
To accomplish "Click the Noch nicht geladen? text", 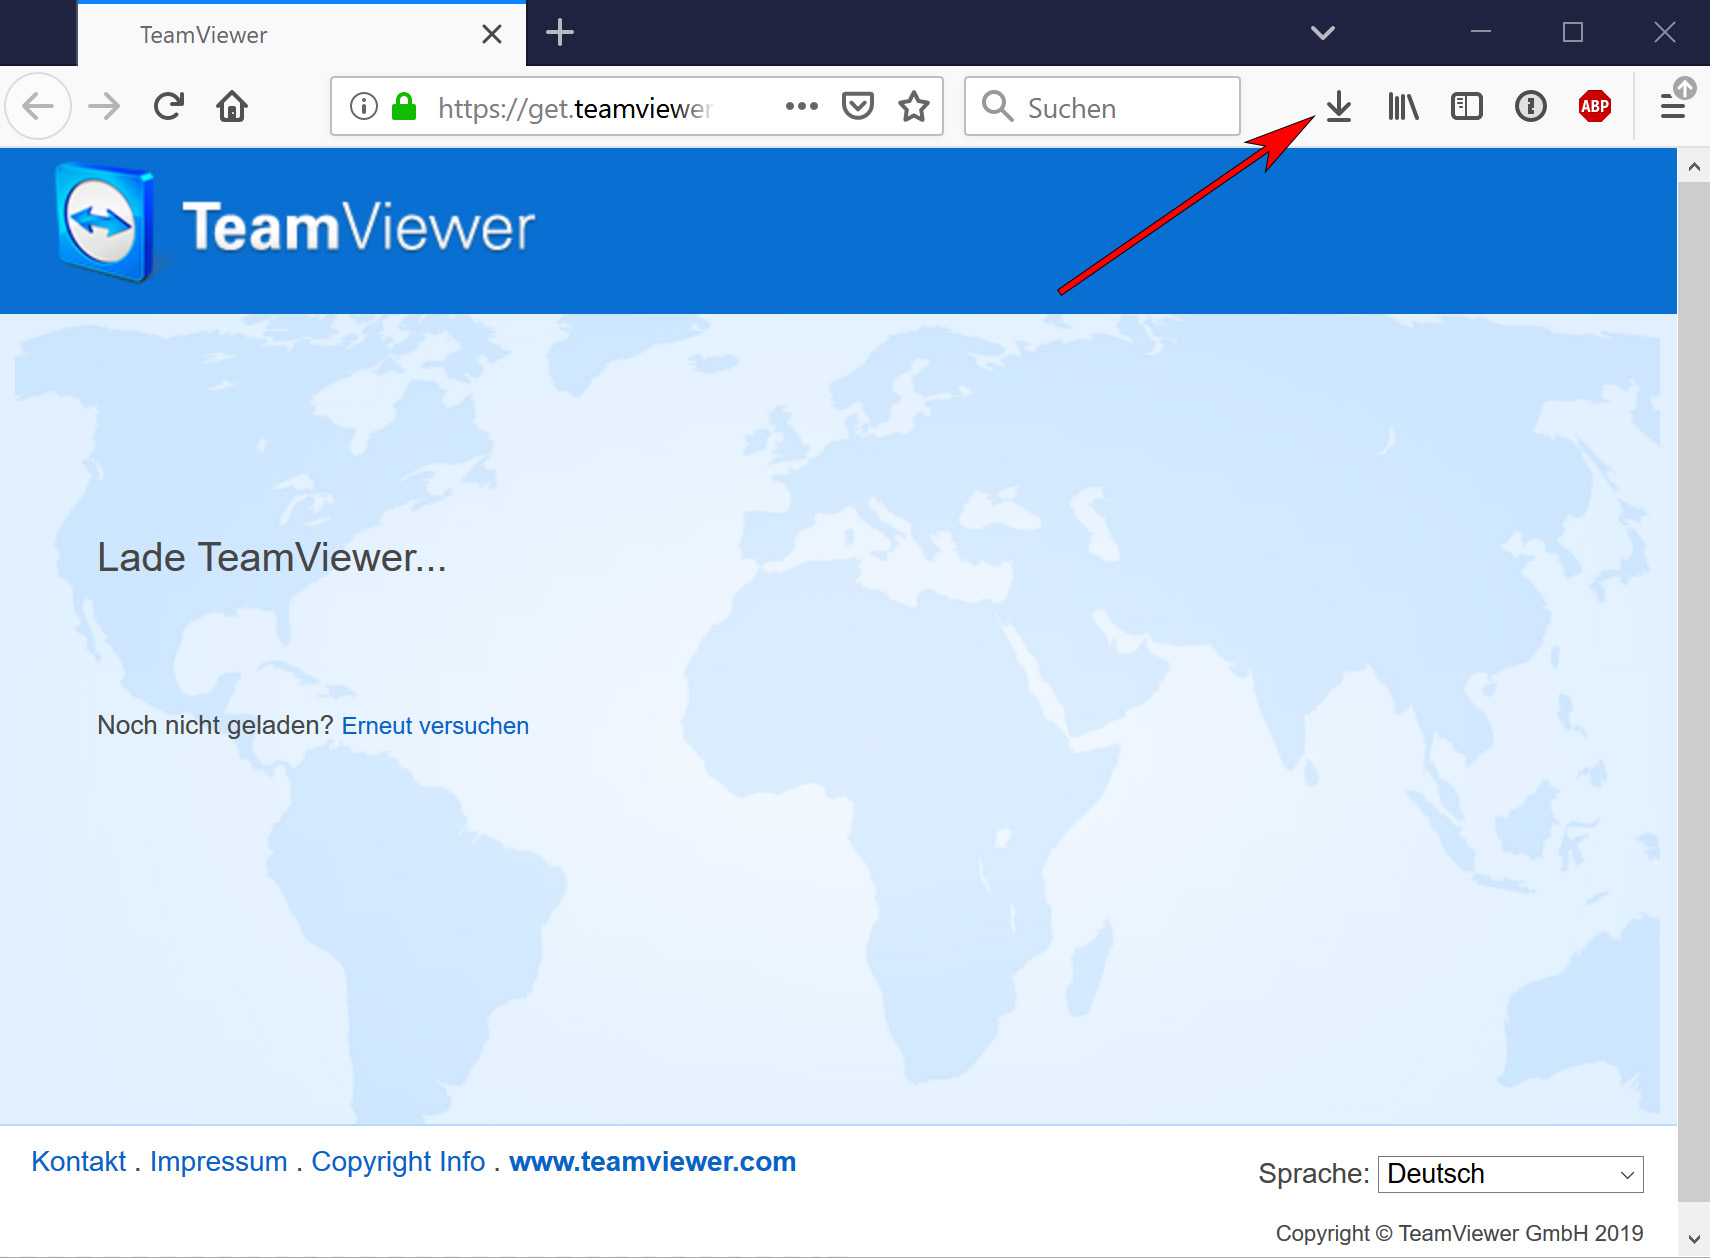I will click(x=215, y=726).
